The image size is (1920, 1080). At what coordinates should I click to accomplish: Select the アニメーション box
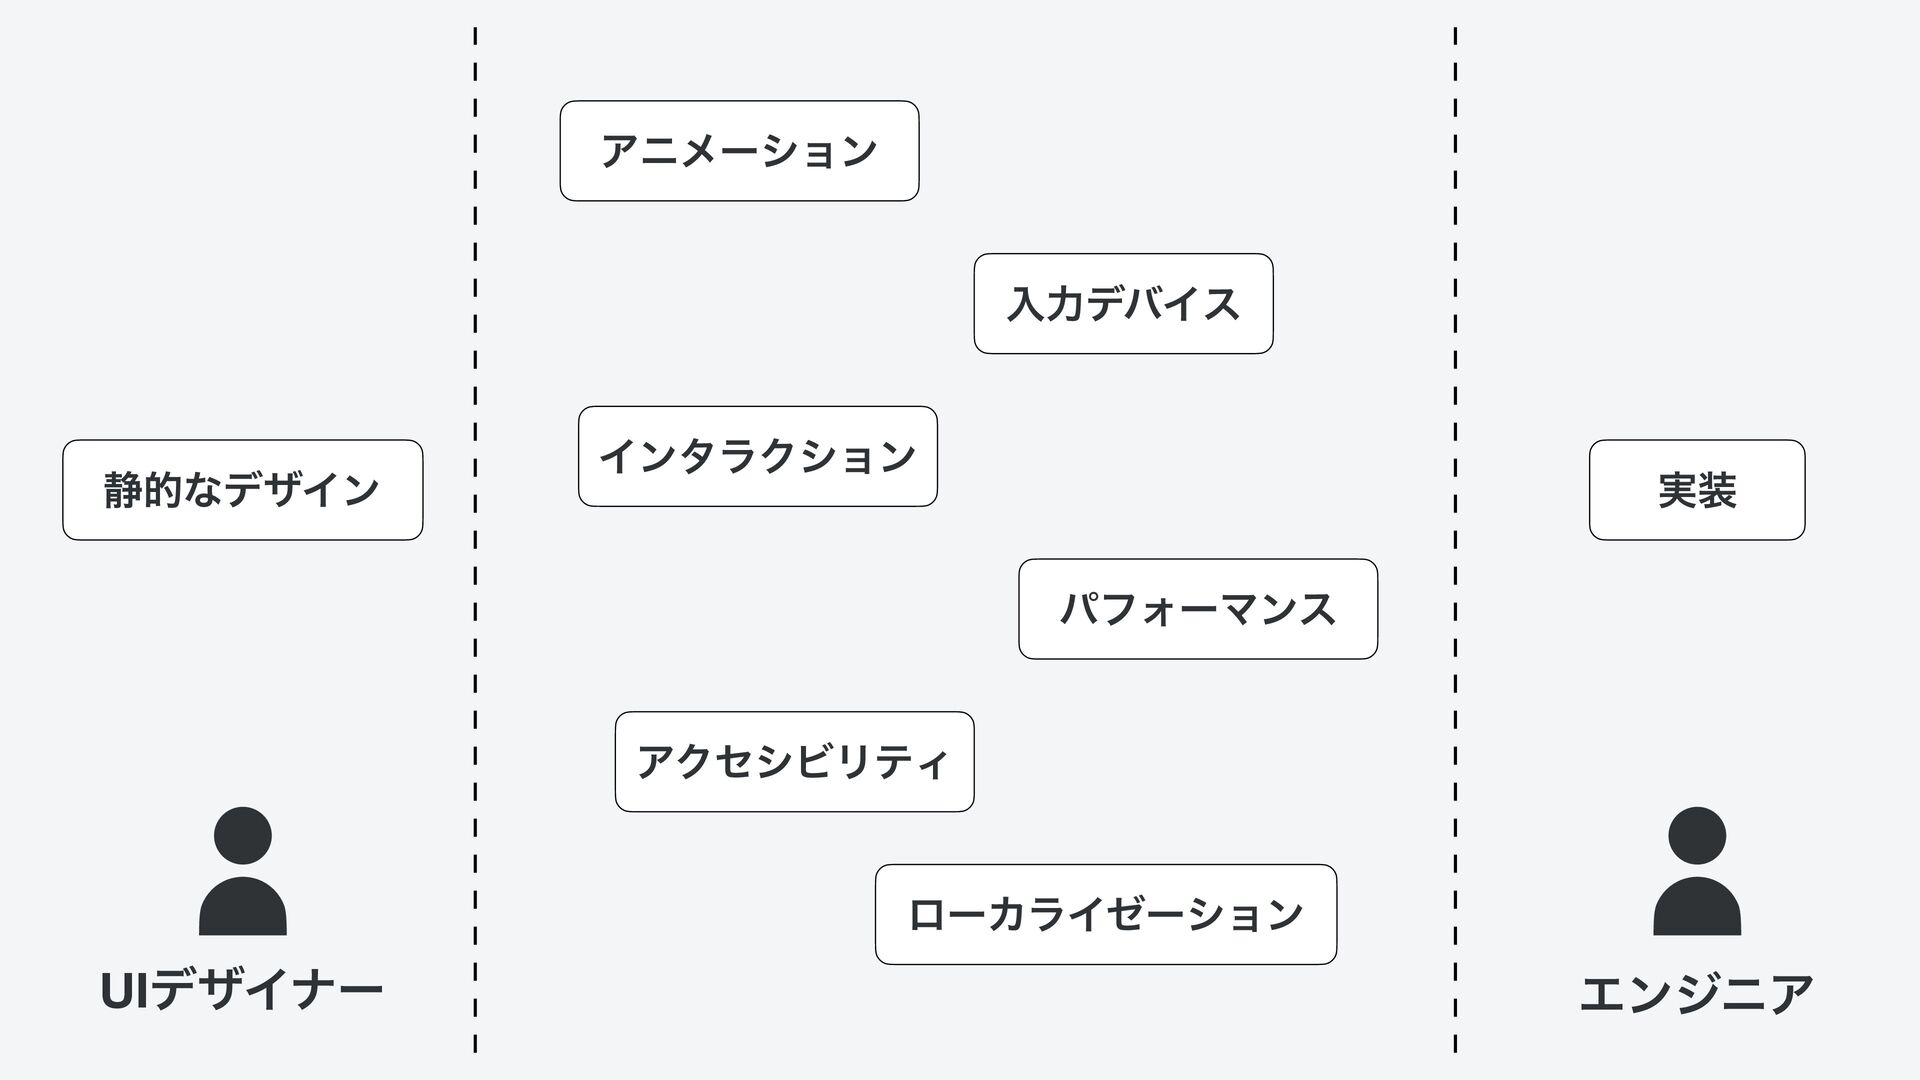pyautogui.click(x=739, y=151)
